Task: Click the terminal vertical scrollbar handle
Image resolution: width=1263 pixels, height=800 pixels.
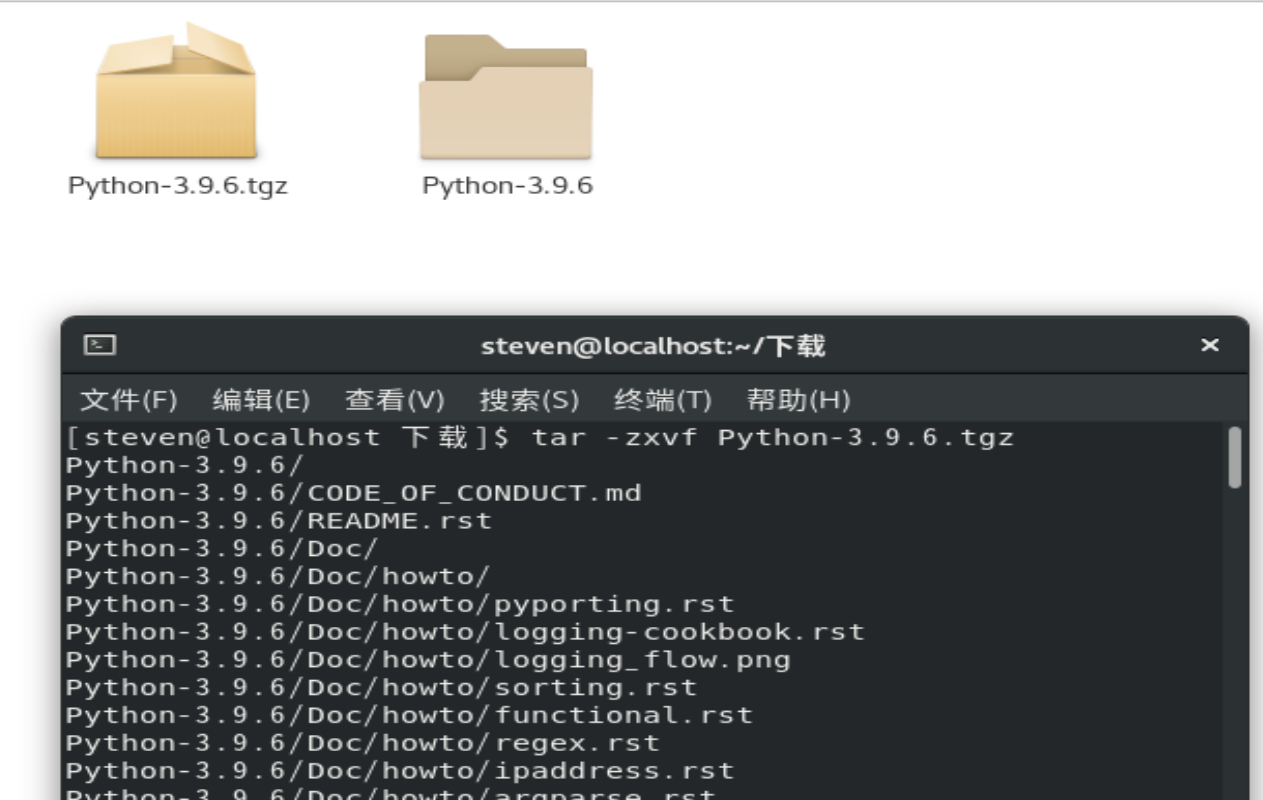Action: point(1235,458)
